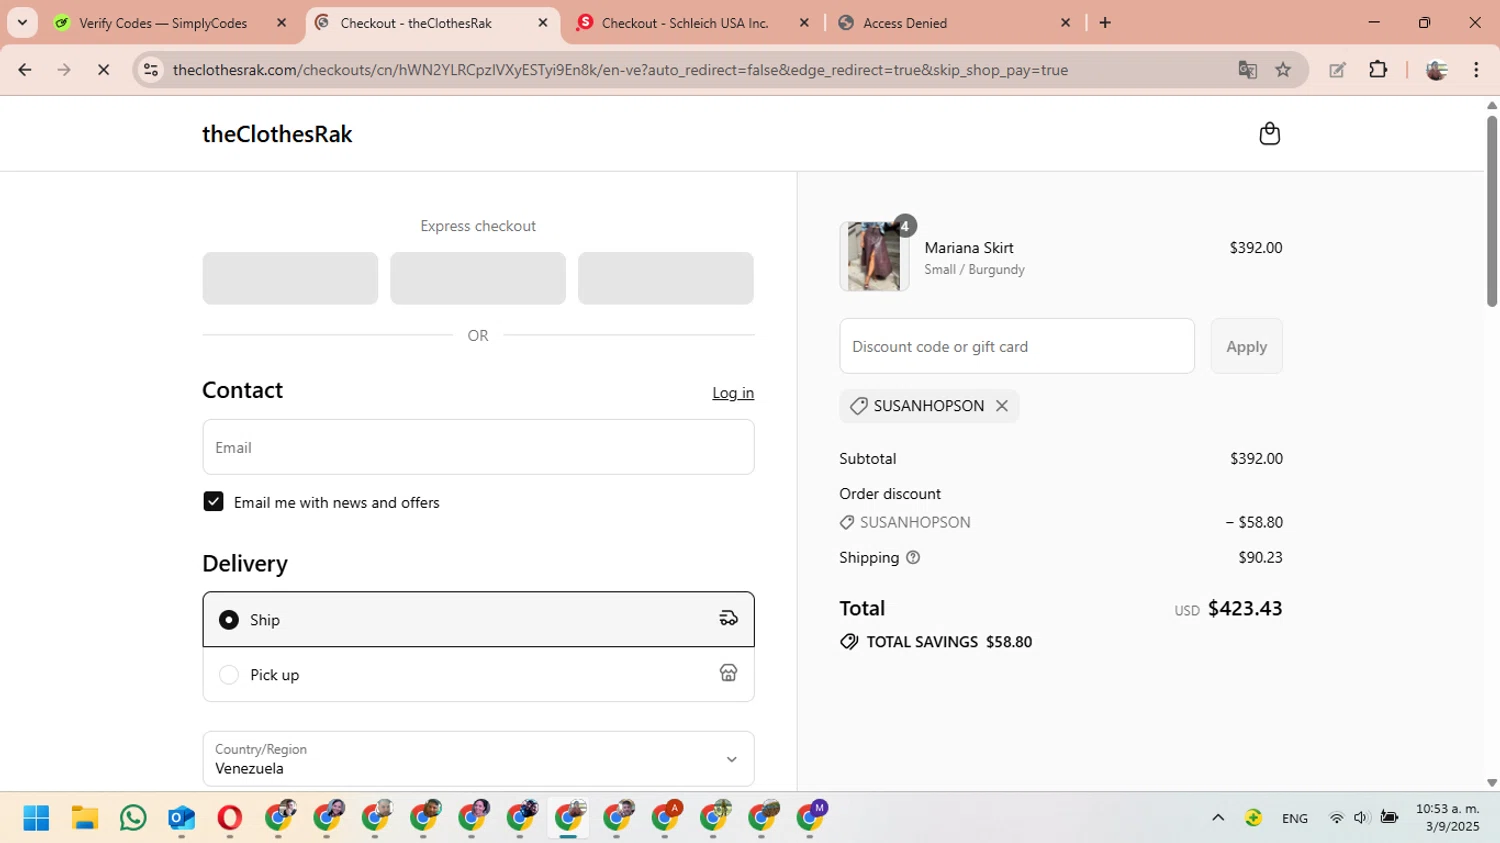Switch to the Access Denied tab

[905, 23]
